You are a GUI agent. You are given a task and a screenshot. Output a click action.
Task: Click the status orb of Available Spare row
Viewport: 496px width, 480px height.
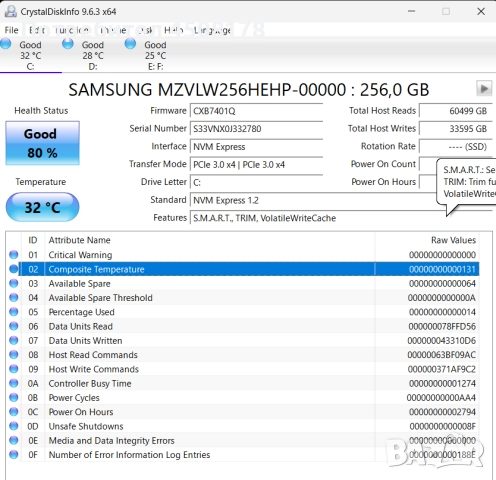[x=14, y=283]
